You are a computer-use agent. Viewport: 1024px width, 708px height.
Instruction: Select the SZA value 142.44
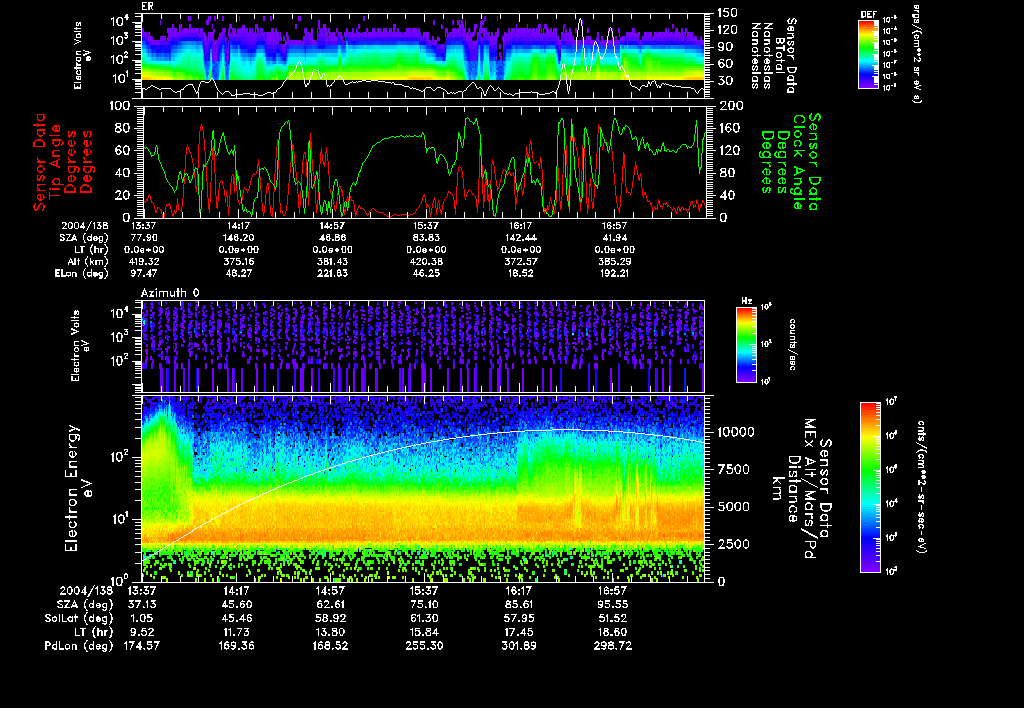pyautogui.click(x=520, y=238)
